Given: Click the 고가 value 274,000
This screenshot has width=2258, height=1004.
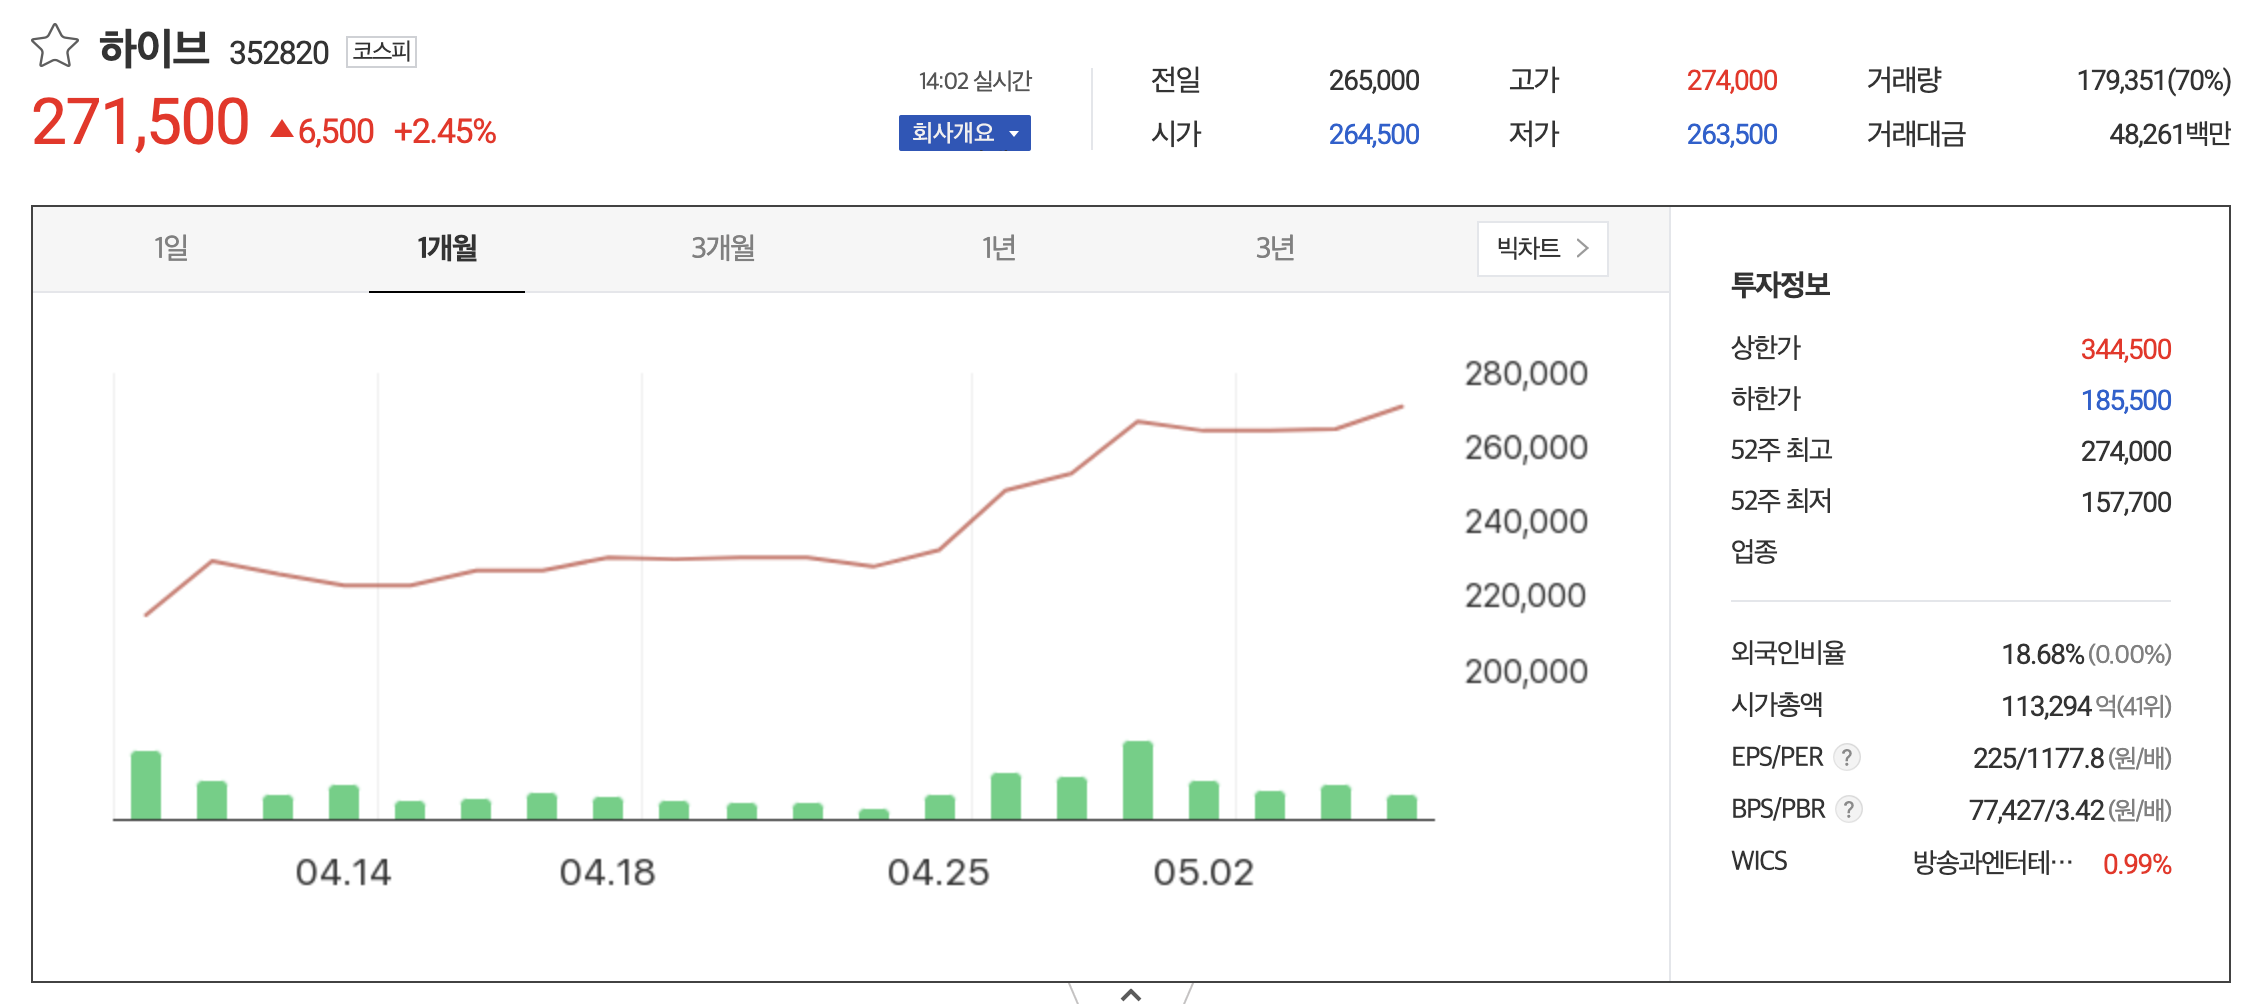Looking at the screenshot, I should coord(1732,81).
